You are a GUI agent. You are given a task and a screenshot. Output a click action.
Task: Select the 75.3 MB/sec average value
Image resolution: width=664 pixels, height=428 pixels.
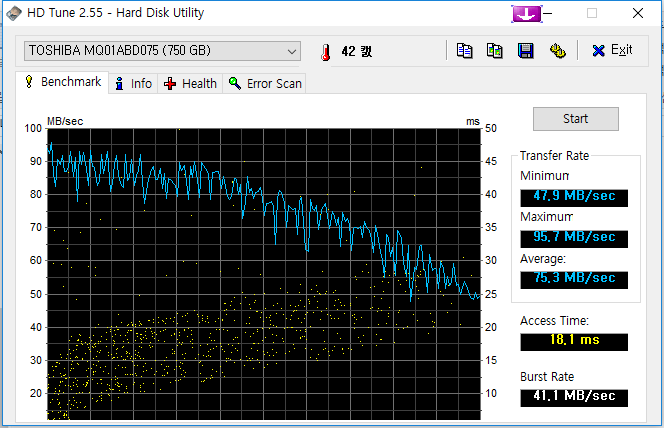coord(574,279)
